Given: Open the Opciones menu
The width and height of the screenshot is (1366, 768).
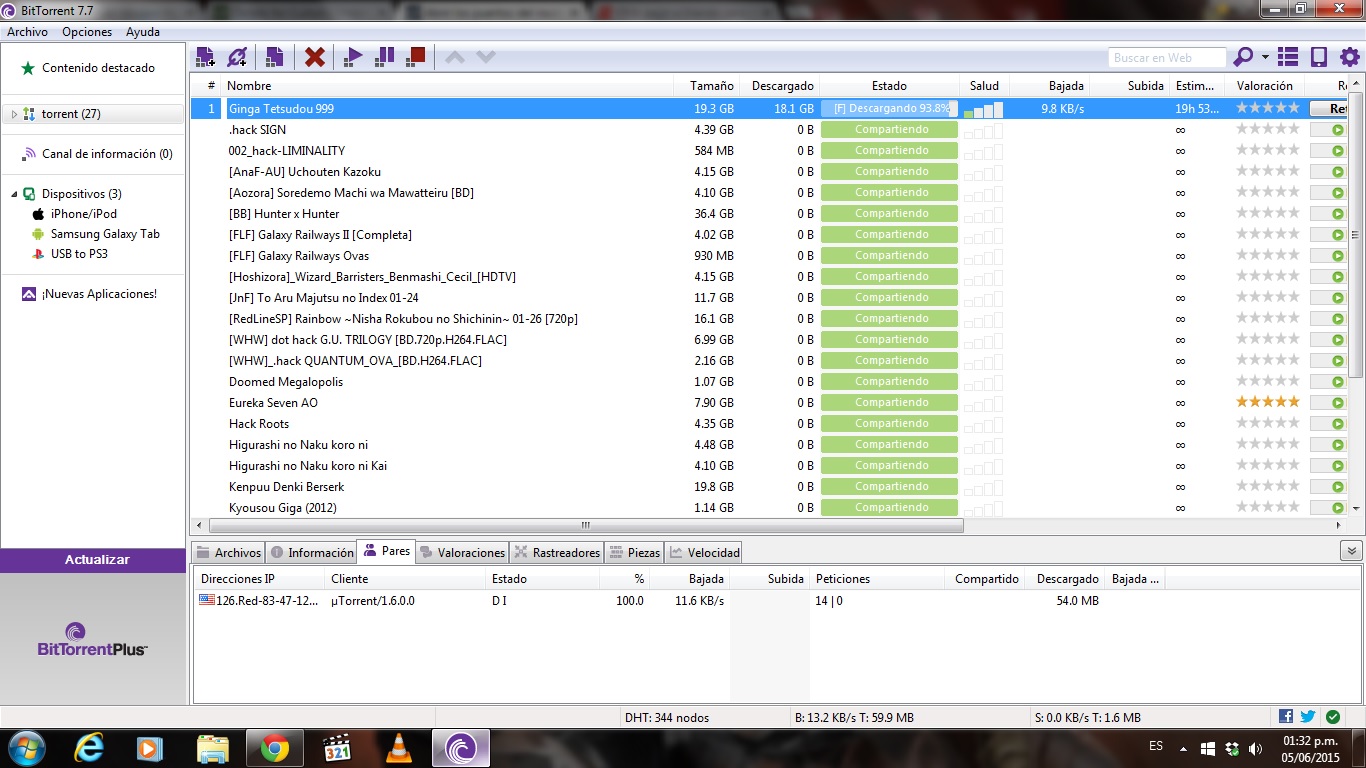Looking at the screenshot, I should coord(87,32).
